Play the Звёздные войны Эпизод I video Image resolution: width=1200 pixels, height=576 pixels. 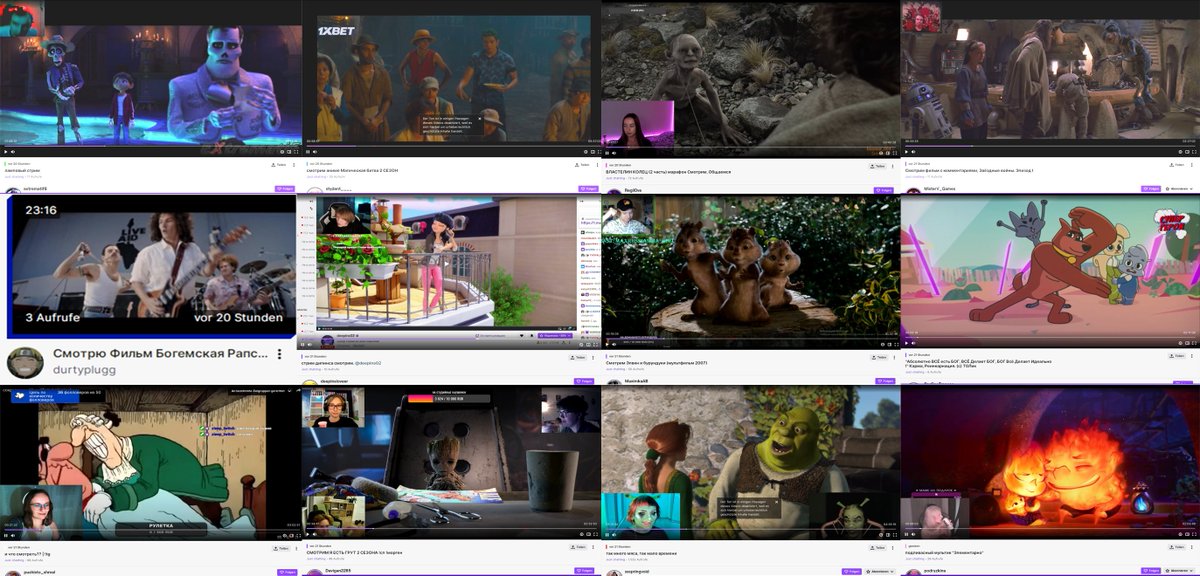click(906, 151)
